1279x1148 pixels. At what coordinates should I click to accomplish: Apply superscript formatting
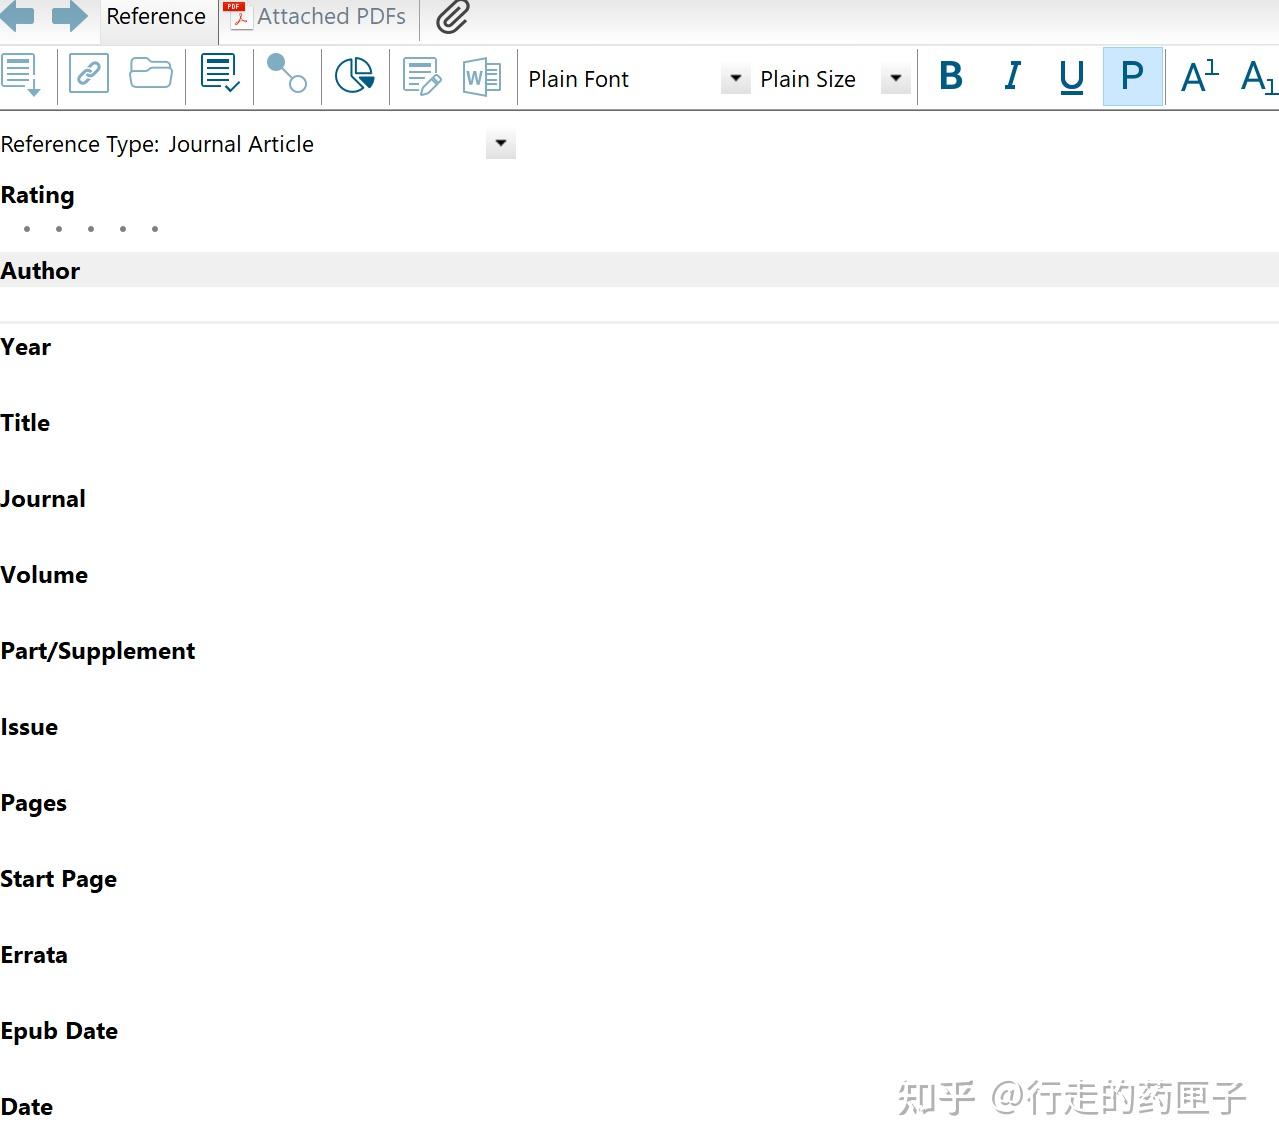[1199, 75]
